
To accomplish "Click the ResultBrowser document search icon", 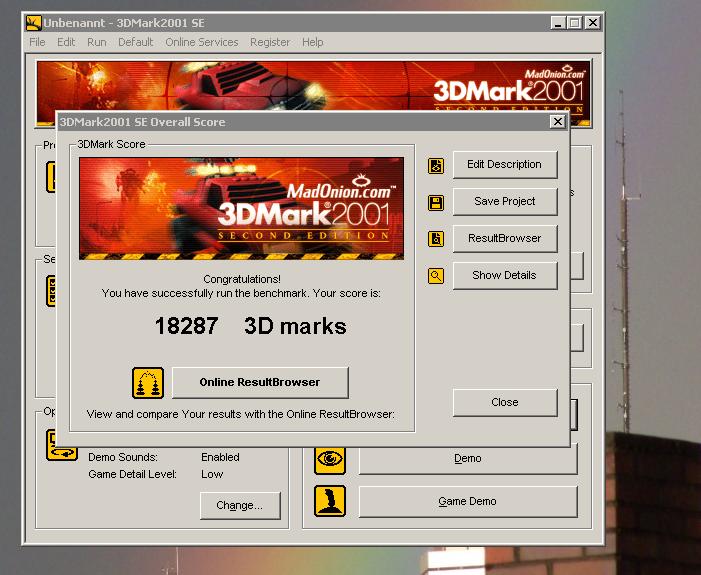I will point(436,239).
